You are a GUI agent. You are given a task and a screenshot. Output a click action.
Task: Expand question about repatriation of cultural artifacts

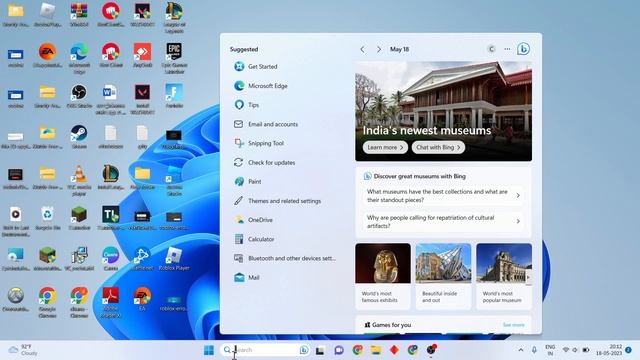[x=443, y=222]
